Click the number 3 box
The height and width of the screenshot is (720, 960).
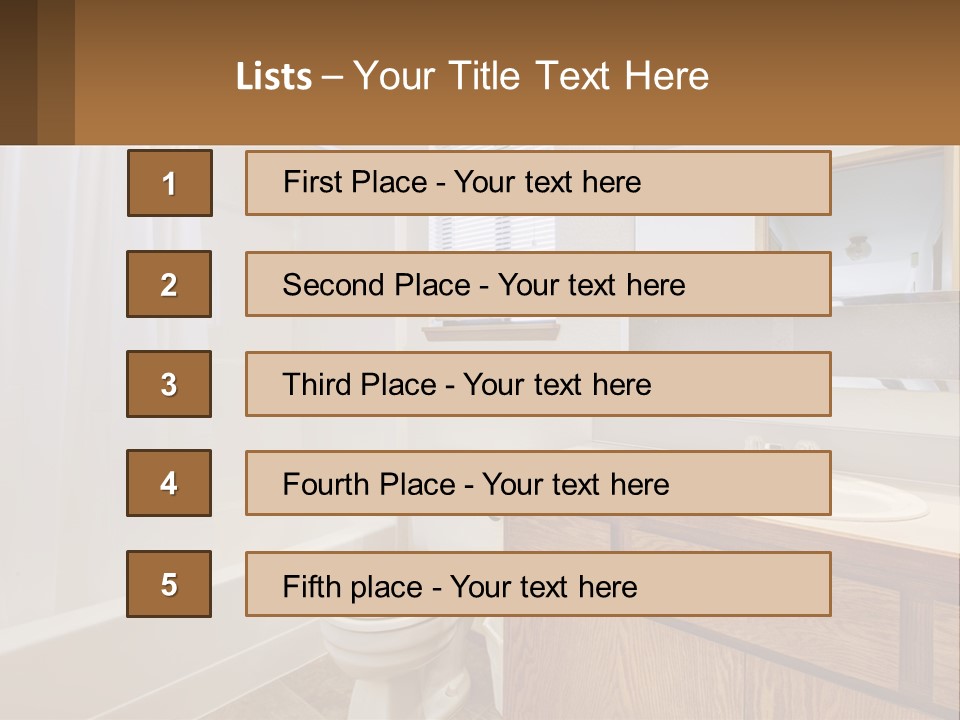(169, 384)
